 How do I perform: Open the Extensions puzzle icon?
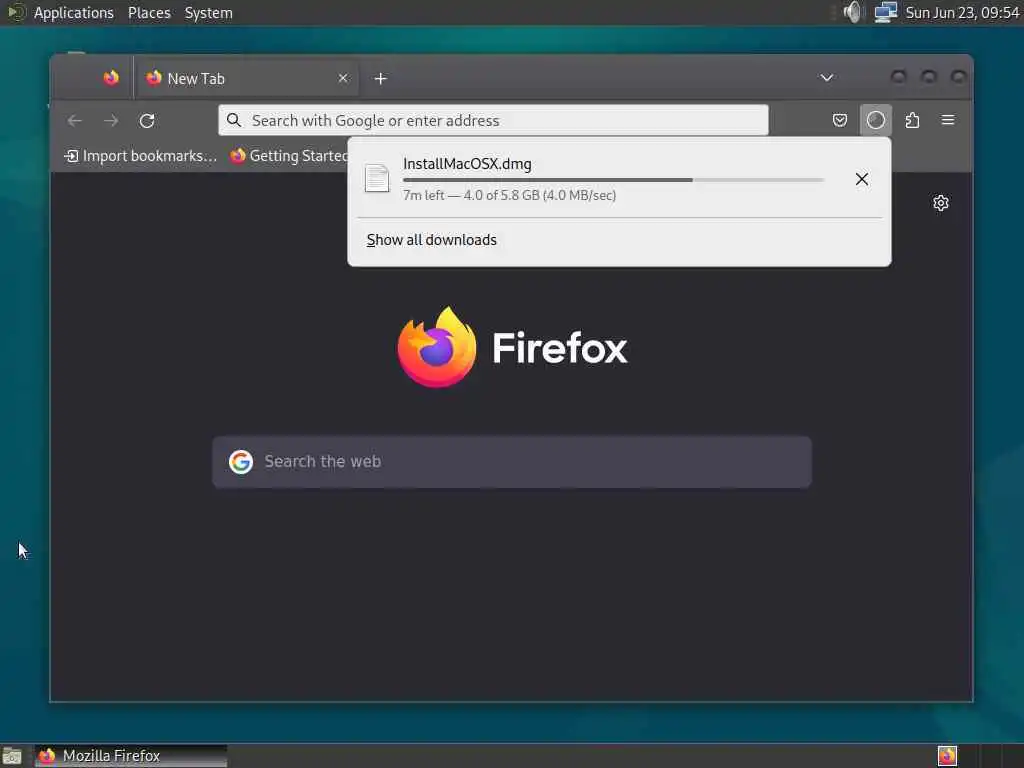(912, 120)
